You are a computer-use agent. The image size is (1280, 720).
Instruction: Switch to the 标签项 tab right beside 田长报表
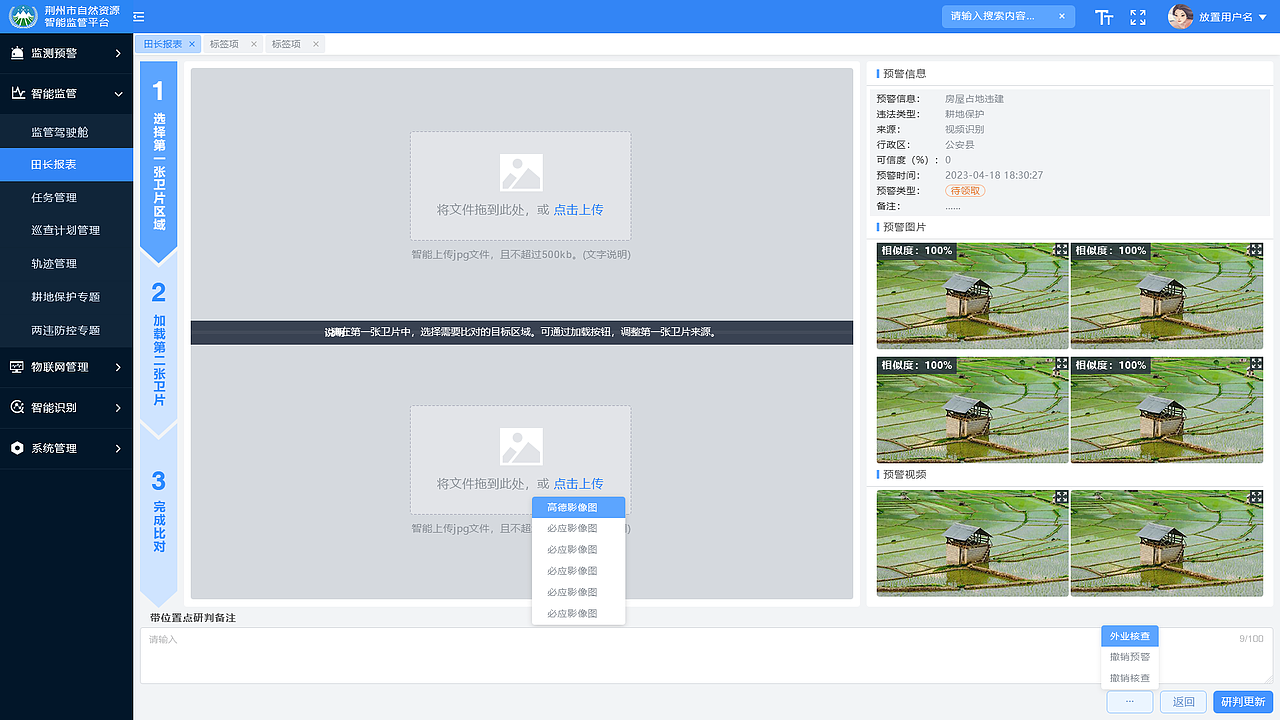pos(233,44)
